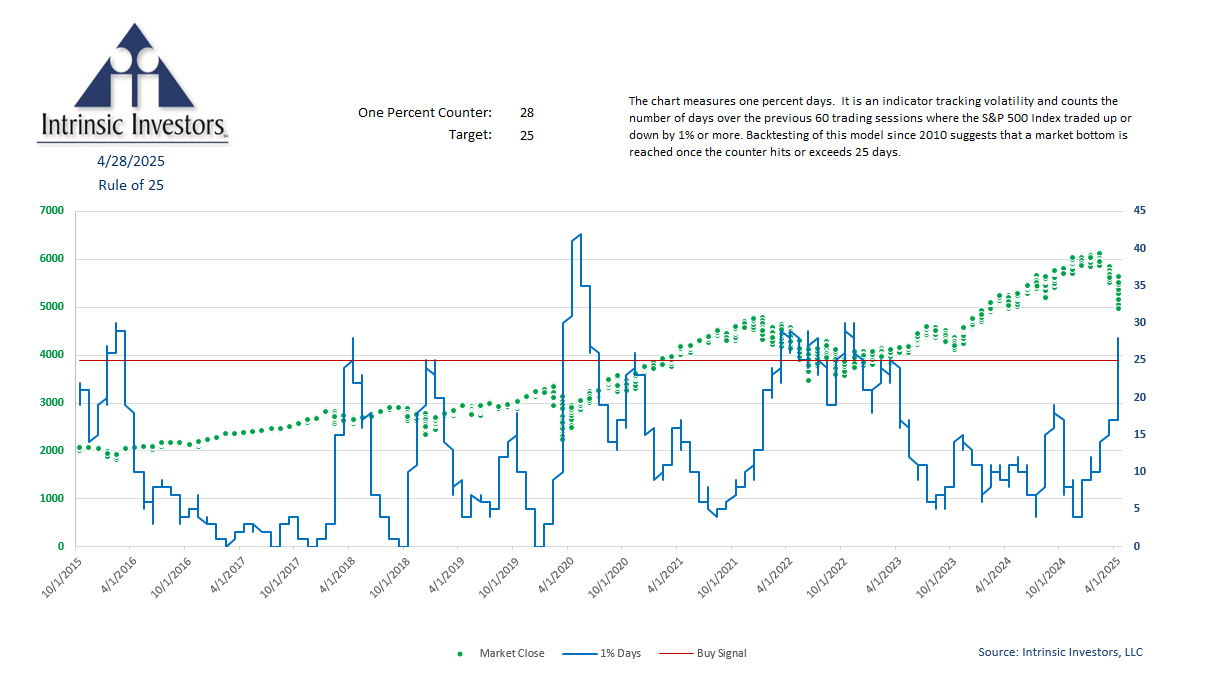This screenshot has width=1210, height=676.
Task: Select the green axis label "6000"
Action: coord(51,259)
